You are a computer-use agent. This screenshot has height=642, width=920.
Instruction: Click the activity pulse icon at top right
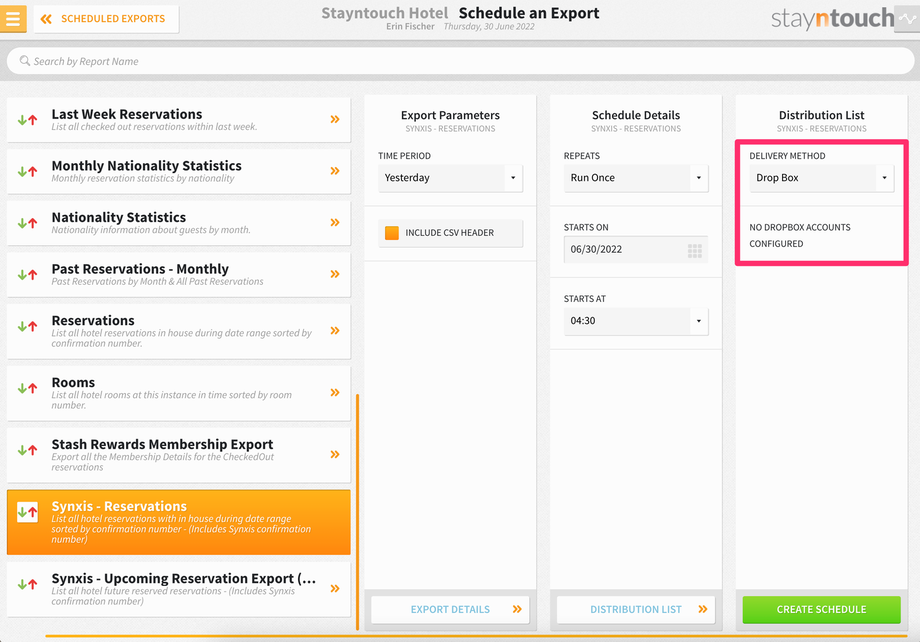pyautogui.click(x=907, y=19)
